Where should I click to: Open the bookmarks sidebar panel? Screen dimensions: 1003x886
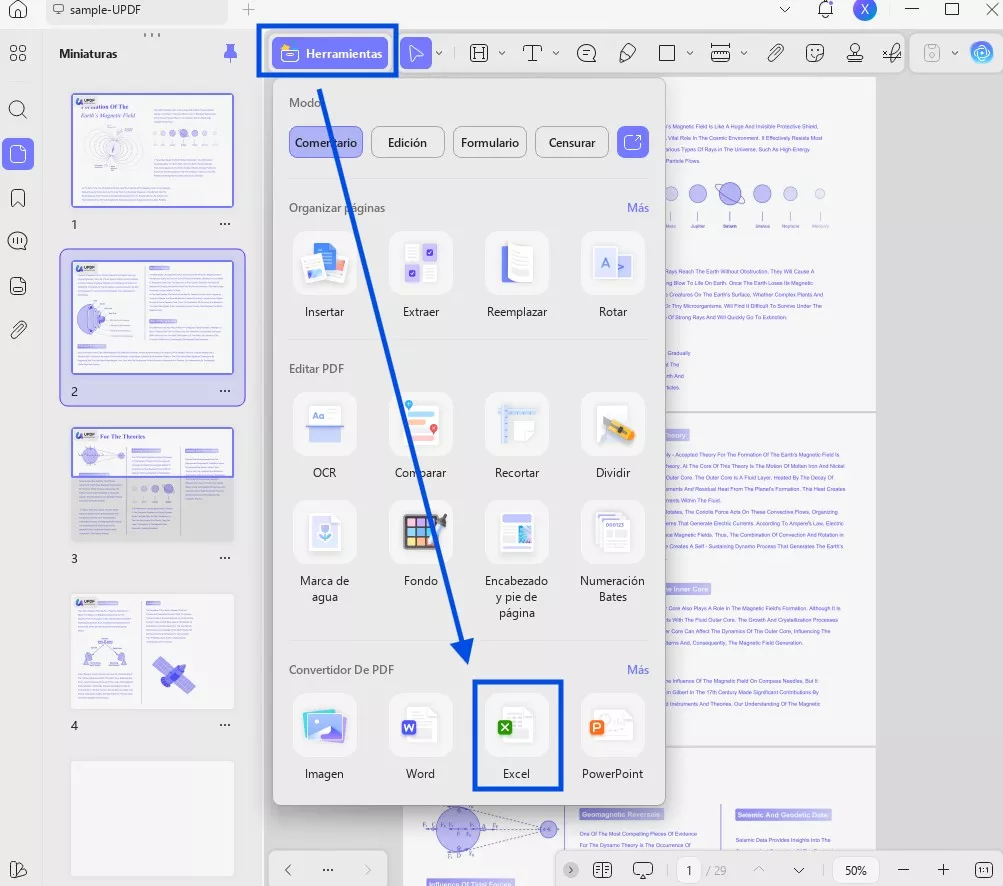tap(18, 198)
